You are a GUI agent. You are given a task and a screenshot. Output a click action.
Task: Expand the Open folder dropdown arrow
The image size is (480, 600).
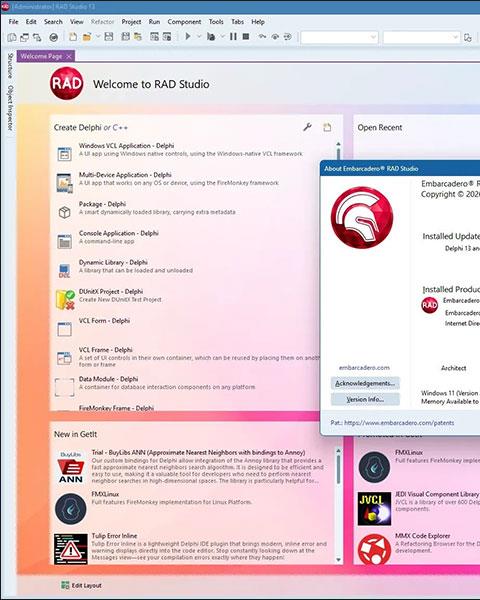point(98,37)
